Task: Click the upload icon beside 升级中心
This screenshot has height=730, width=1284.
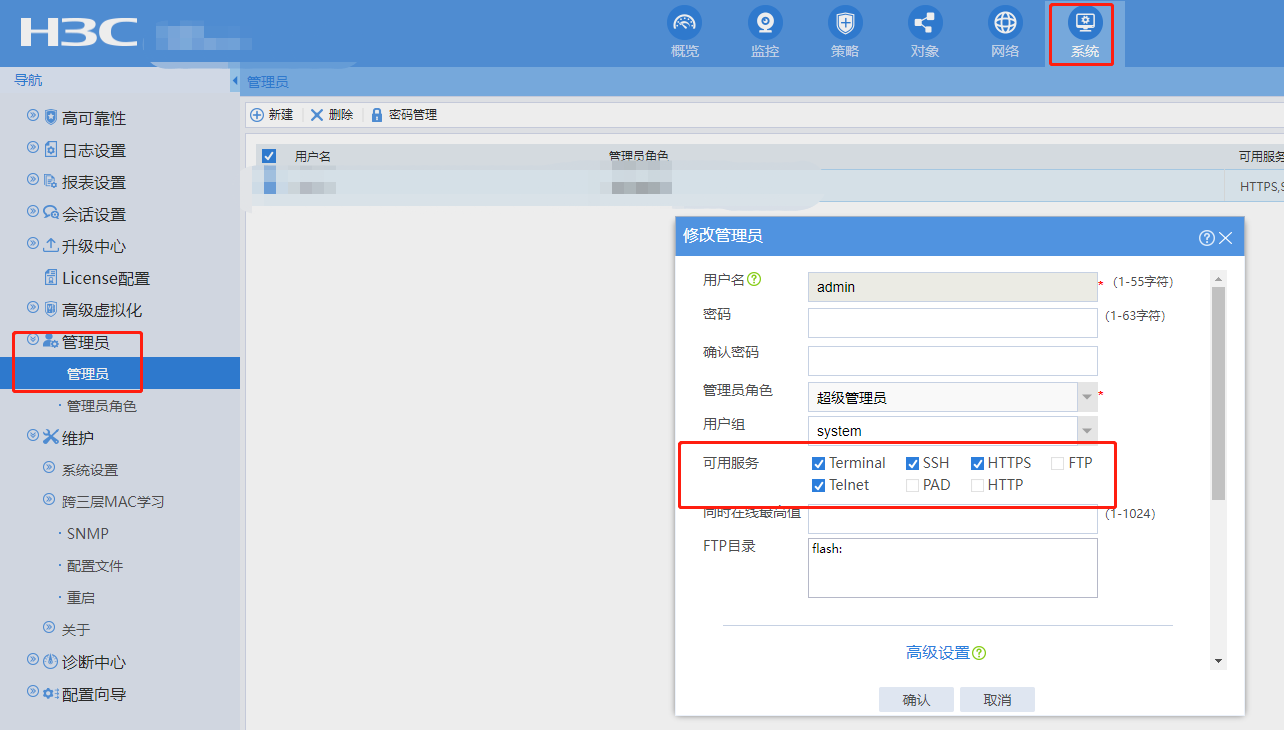Action: pyautogui.click(x=51, y=245)
